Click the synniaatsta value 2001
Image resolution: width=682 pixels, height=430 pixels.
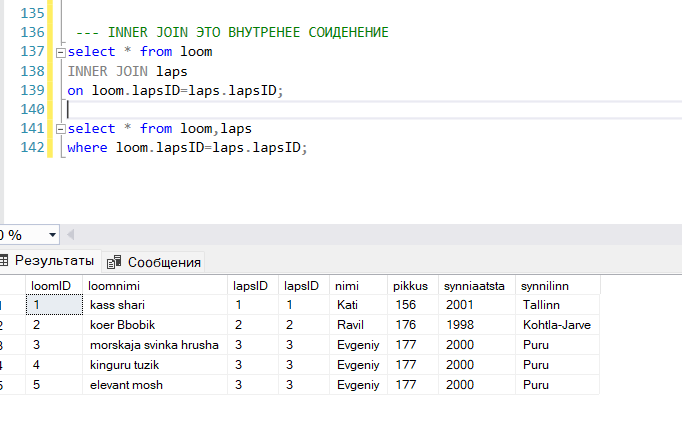point(477,305)
